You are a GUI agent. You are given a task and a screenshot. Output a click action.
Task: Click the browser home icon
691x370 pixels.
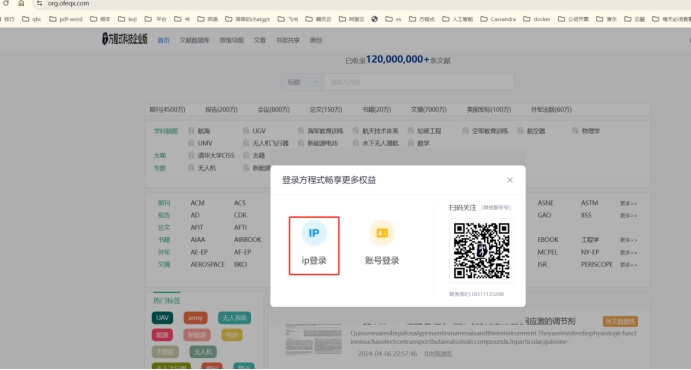pos(21,3)
